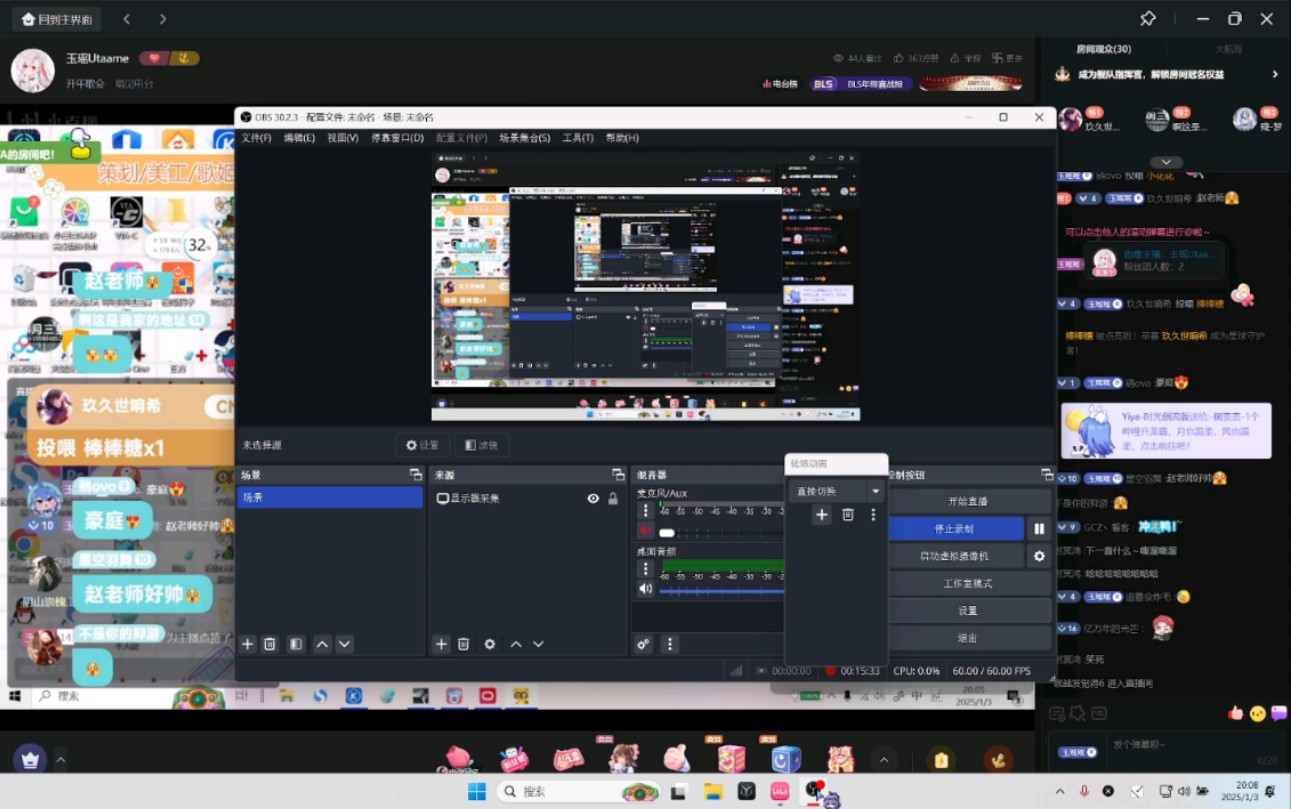Add a new source in OBS

[x=441, y=644]
